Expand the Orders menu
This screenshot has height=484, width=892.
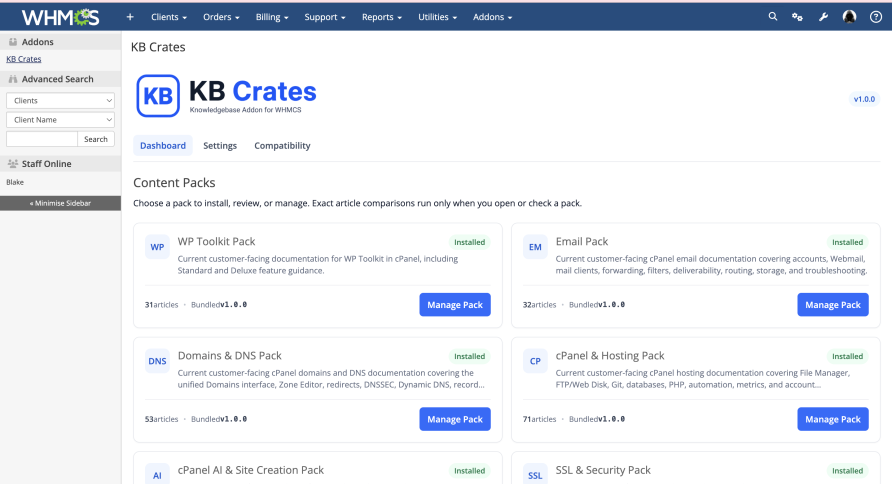(x=221, y=17)
